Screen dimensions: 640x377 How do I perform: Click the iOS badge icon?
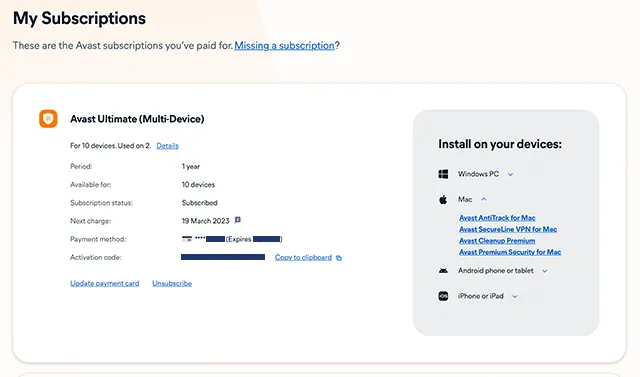(x=443, y=296)
